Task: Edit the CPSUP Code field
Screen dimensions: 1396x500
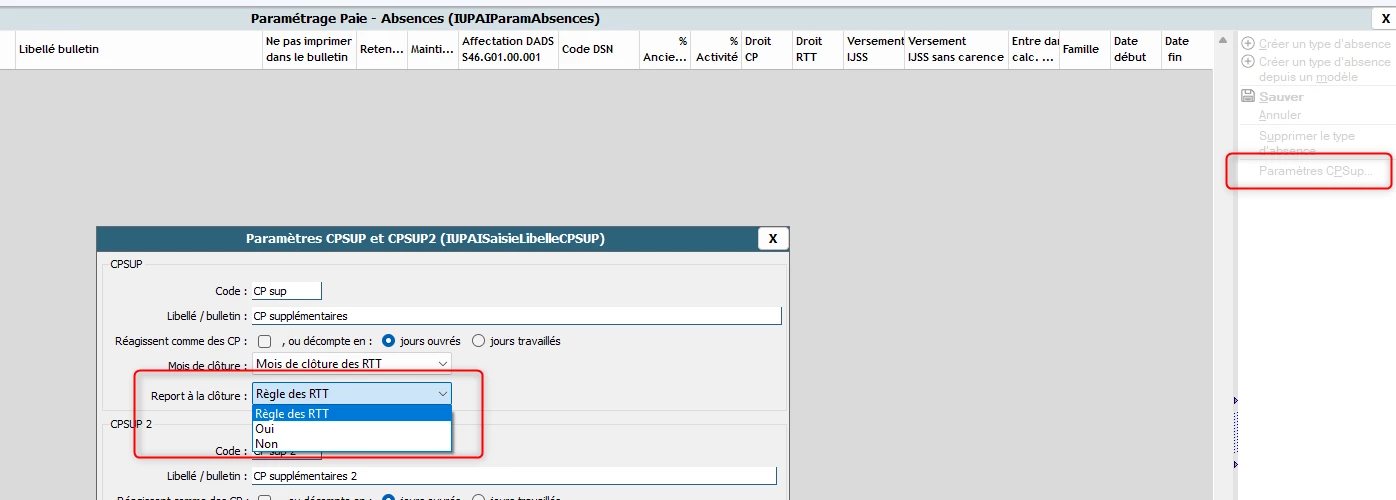Action: [287, 291]
